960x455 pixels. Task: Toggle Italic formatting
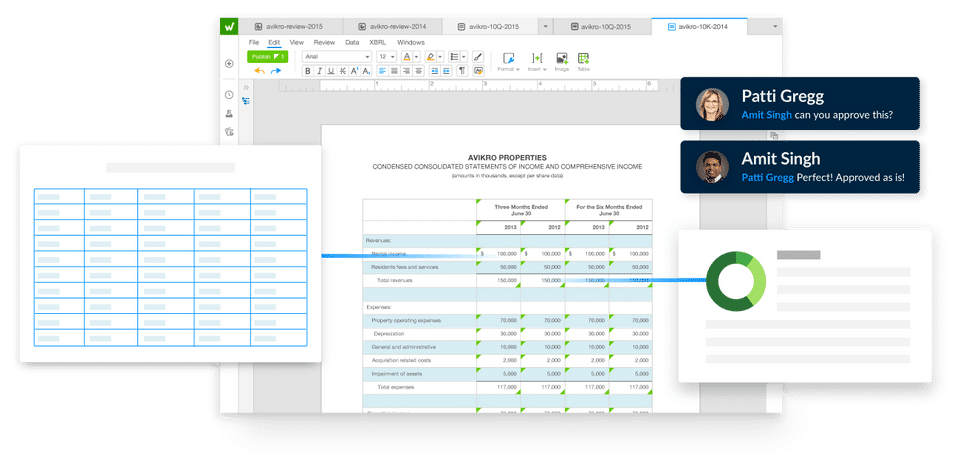tap(320, 71)
